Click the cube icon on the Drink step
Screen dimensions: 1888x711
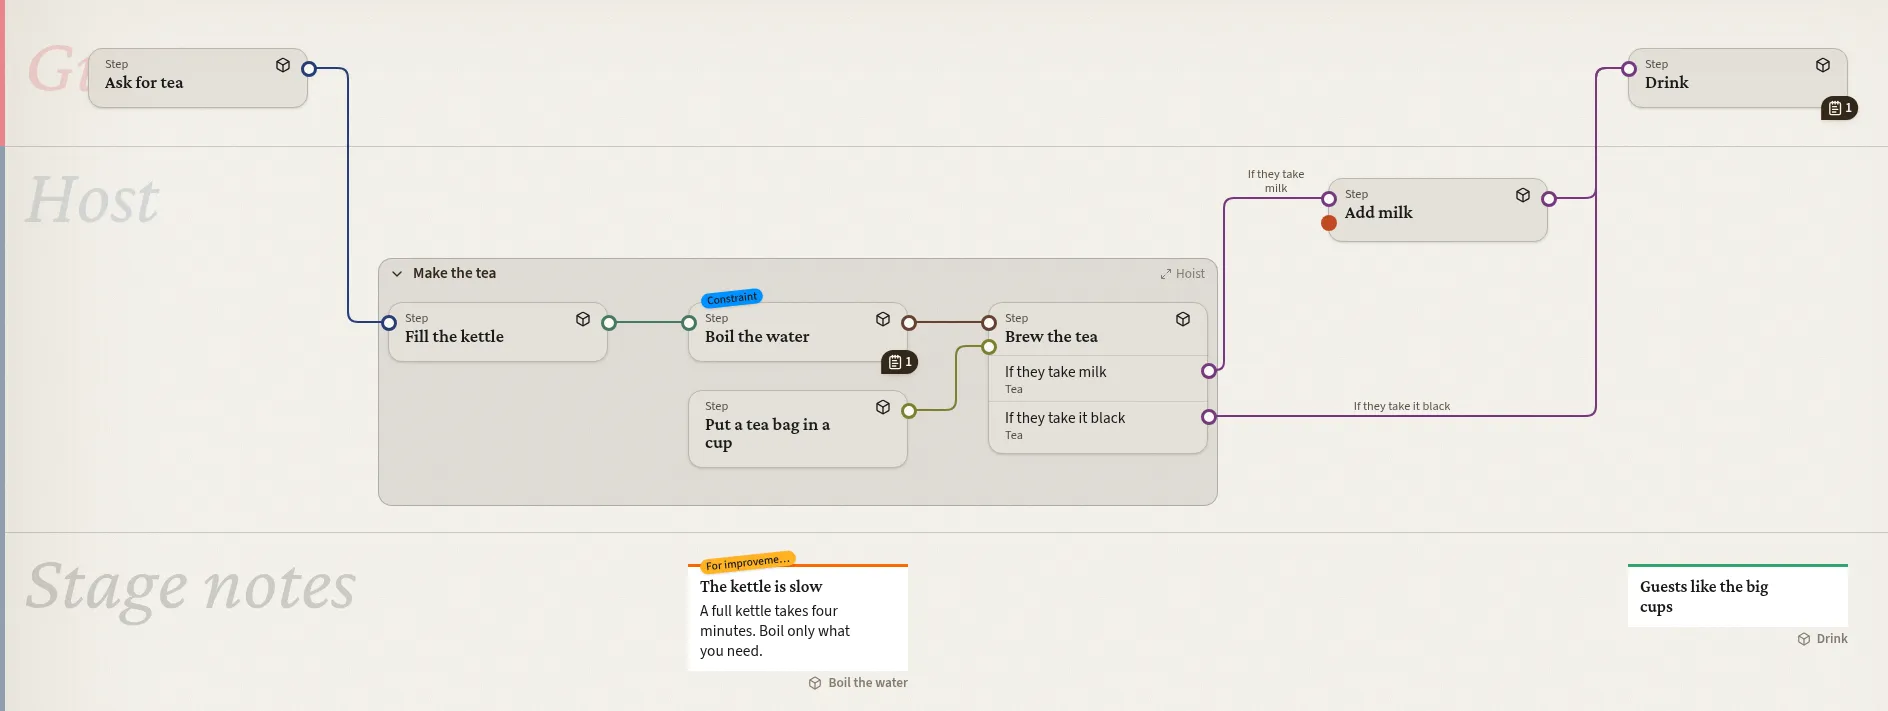1823,65
